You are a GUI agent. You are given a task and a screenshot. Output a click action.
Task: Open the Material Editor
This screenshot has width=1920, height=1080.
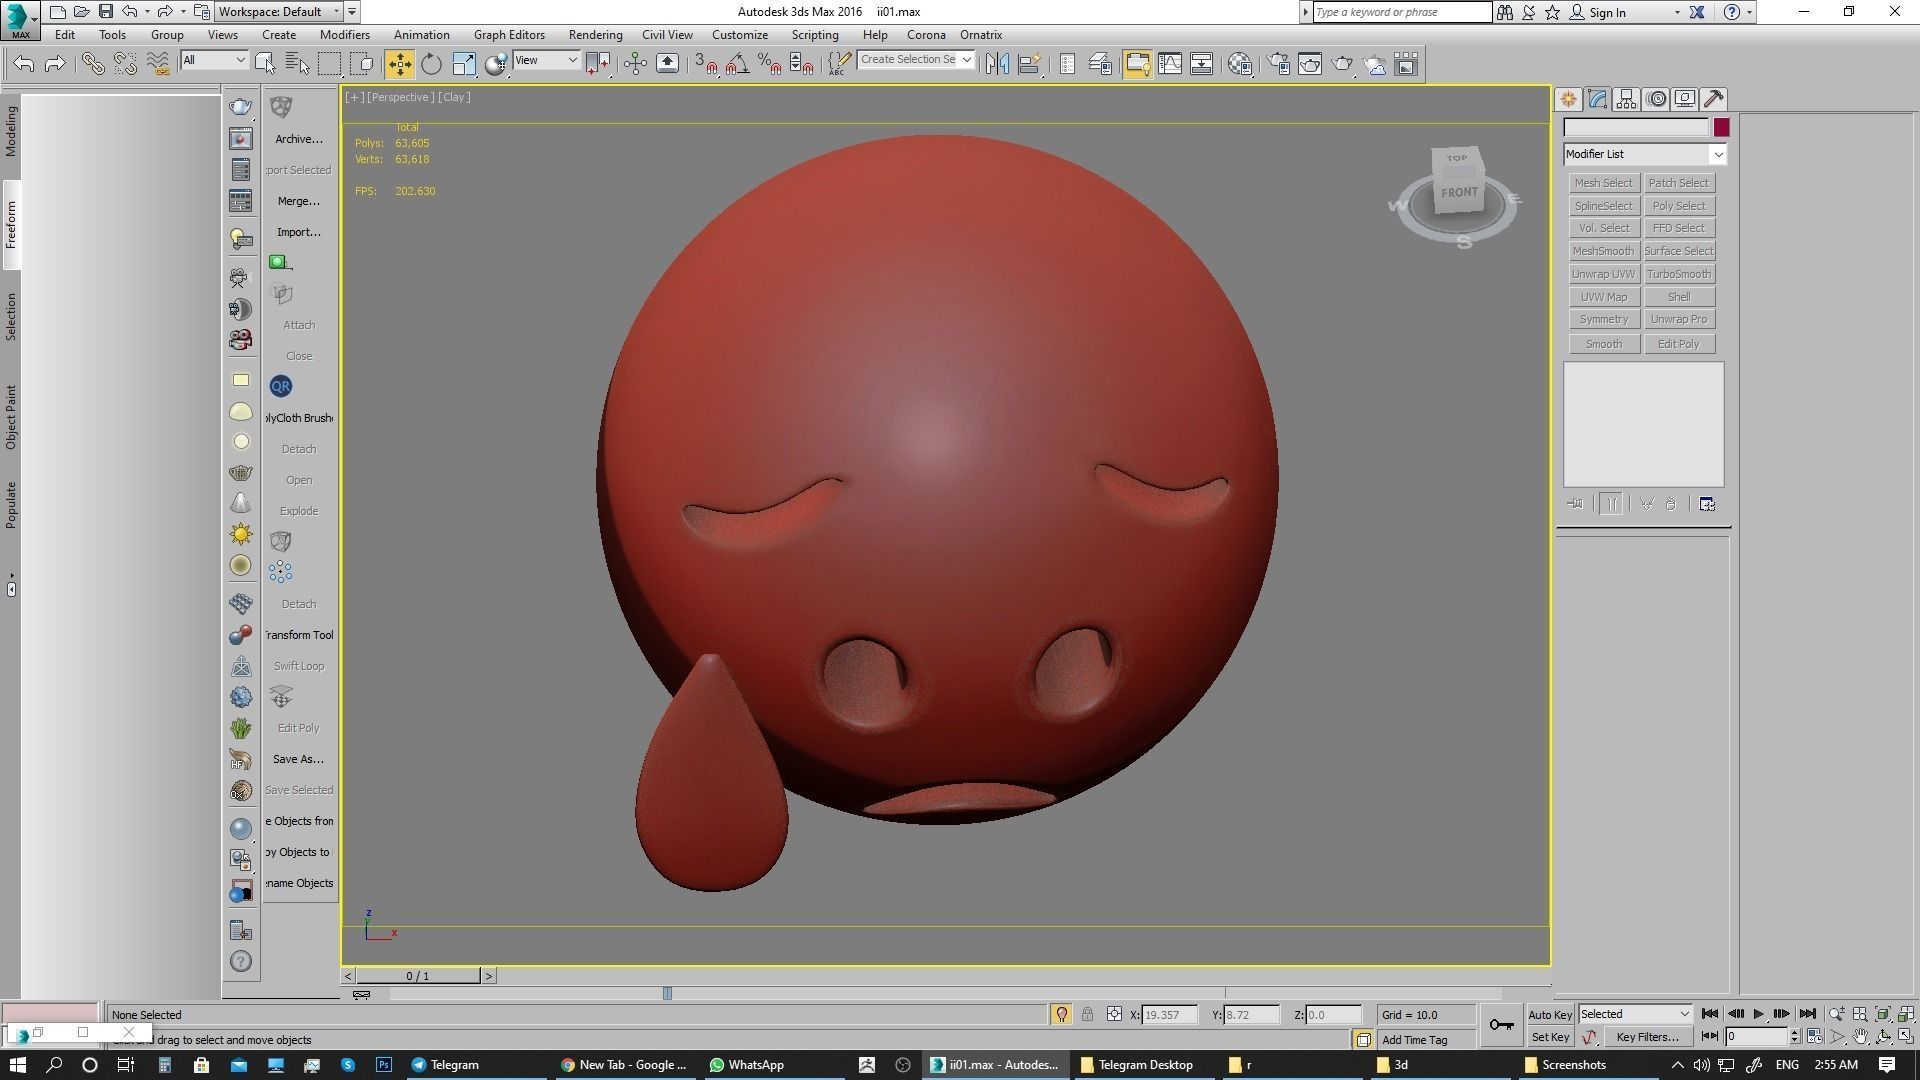[x=1241, y=64]
